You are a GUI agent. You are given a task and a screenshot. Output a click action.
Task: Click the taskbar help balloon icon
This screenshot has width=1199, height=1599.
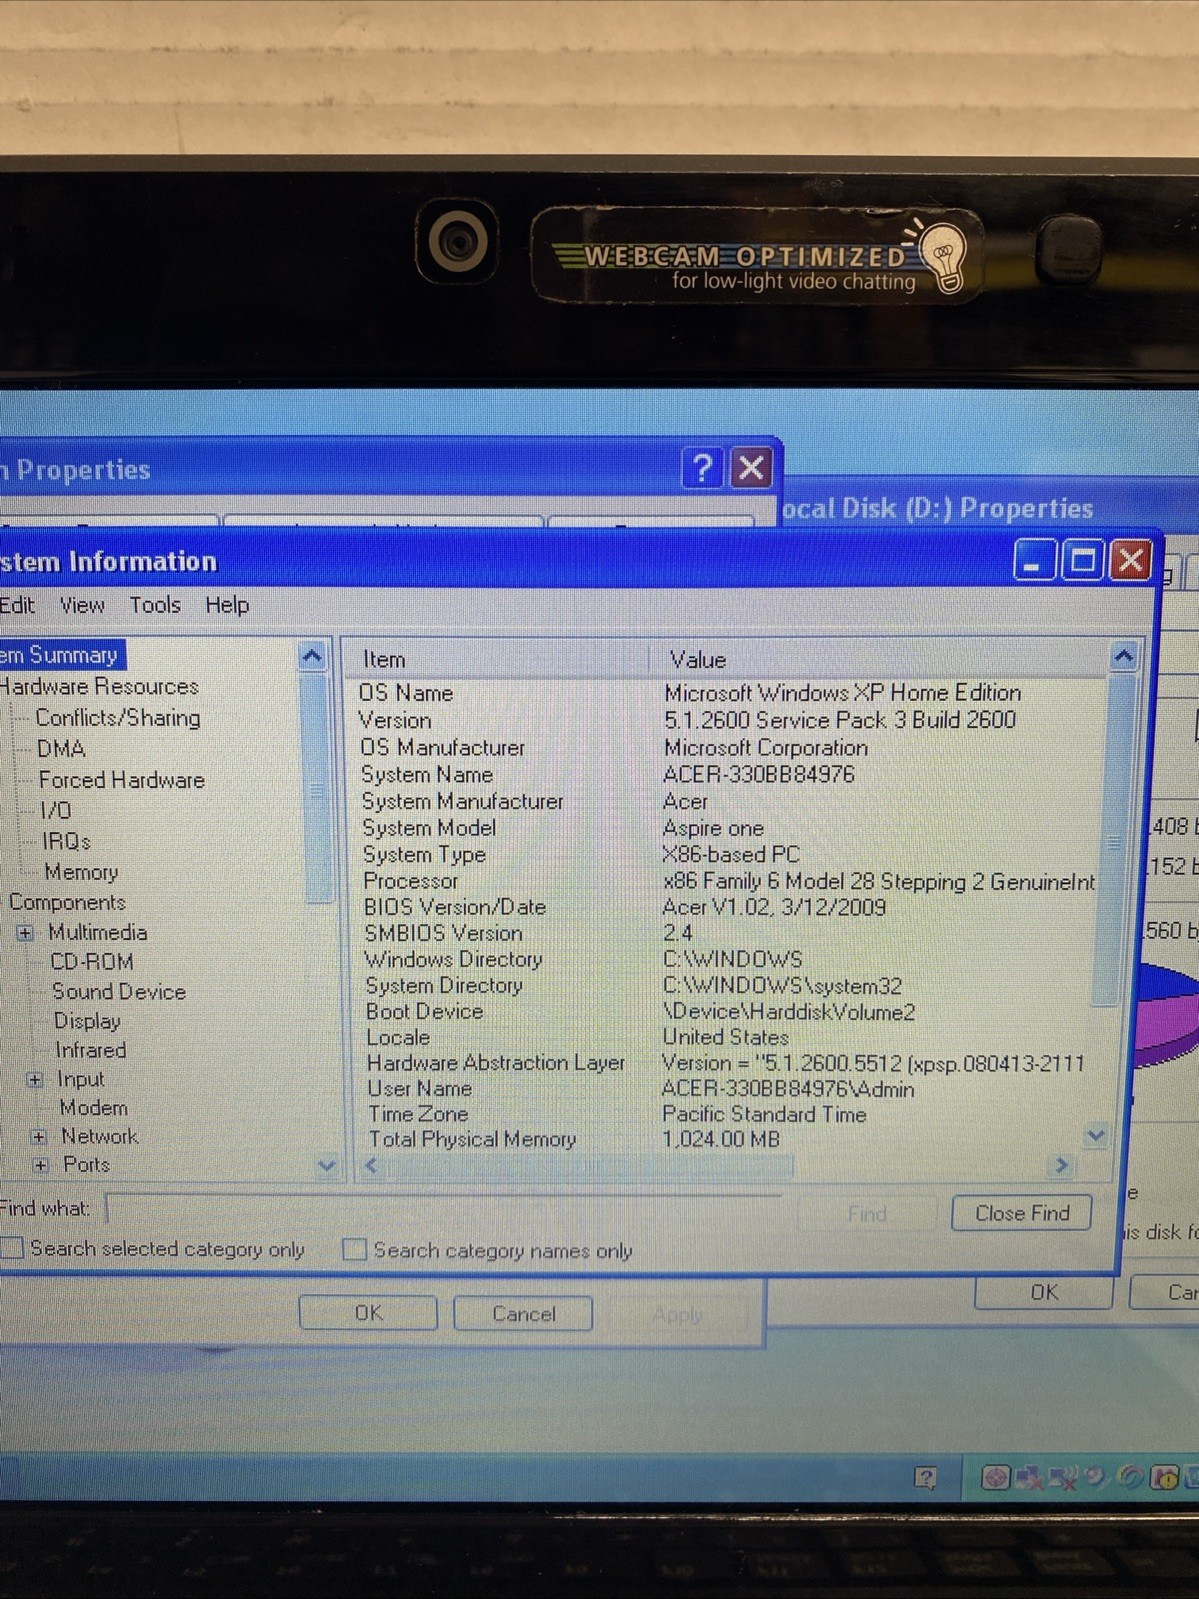[926, 1478]
